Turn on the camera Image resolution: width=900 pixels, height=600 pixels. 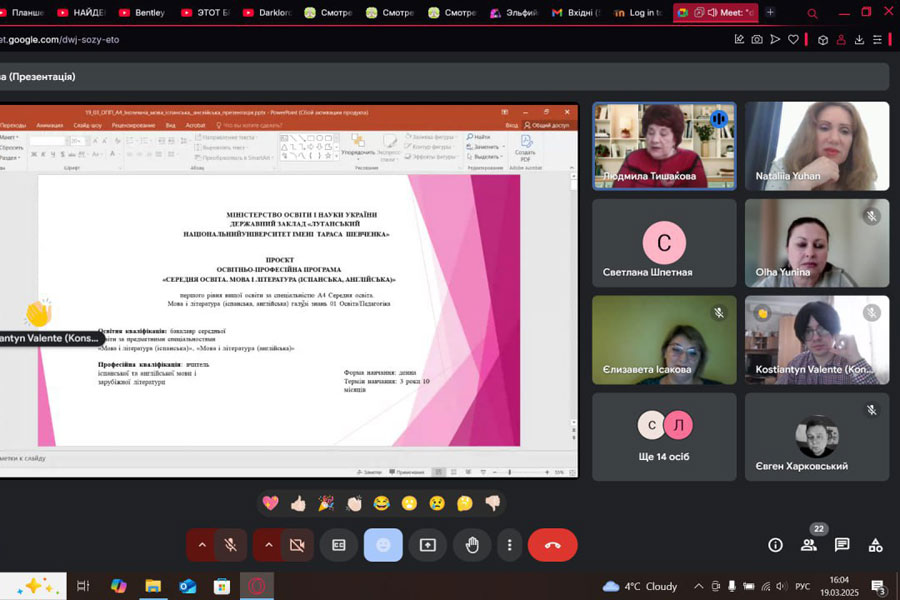(297, 545)
